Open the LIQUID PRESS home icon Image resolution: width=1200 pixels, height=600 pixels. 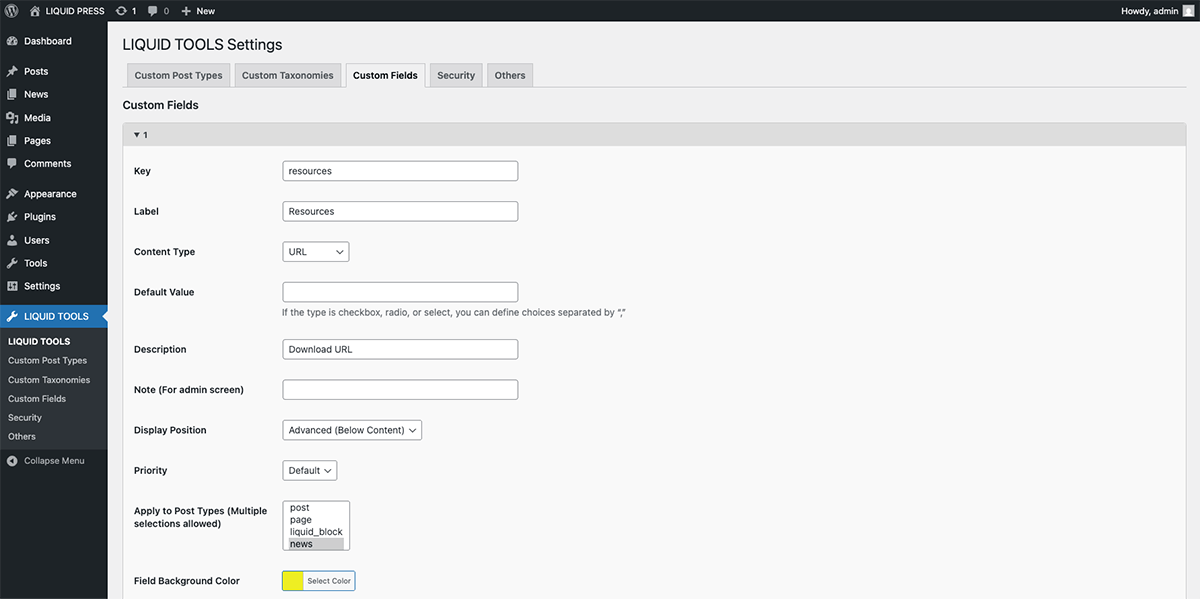(x=36, y=11)
